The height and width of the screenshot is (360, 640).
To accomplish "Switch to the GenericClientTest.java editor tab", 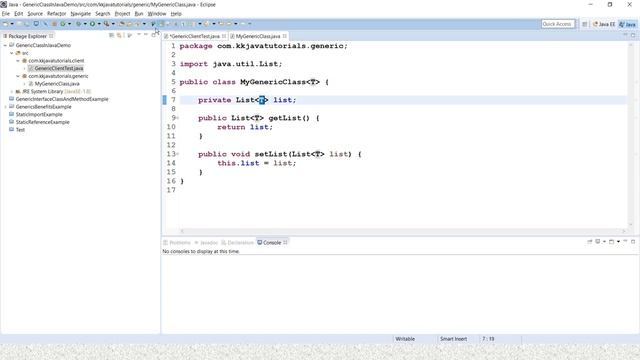I will tap(194, 36).
